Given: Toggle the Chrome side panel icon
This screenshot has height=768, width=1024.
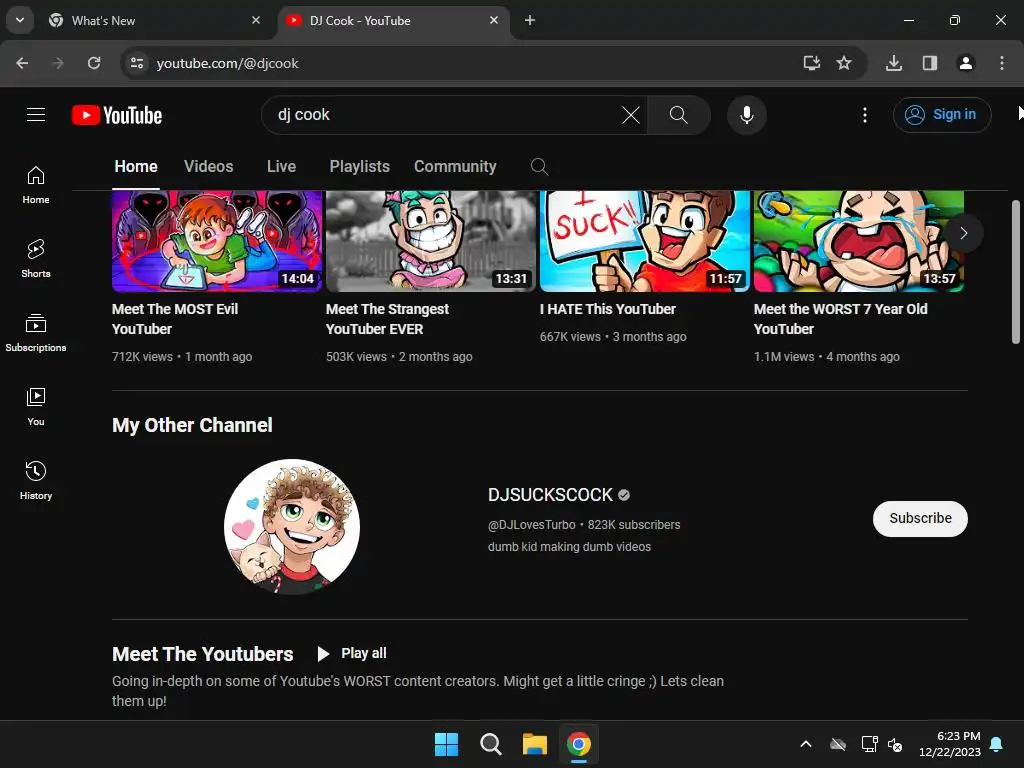Looking at the screenshot, I should pos(930,63).
